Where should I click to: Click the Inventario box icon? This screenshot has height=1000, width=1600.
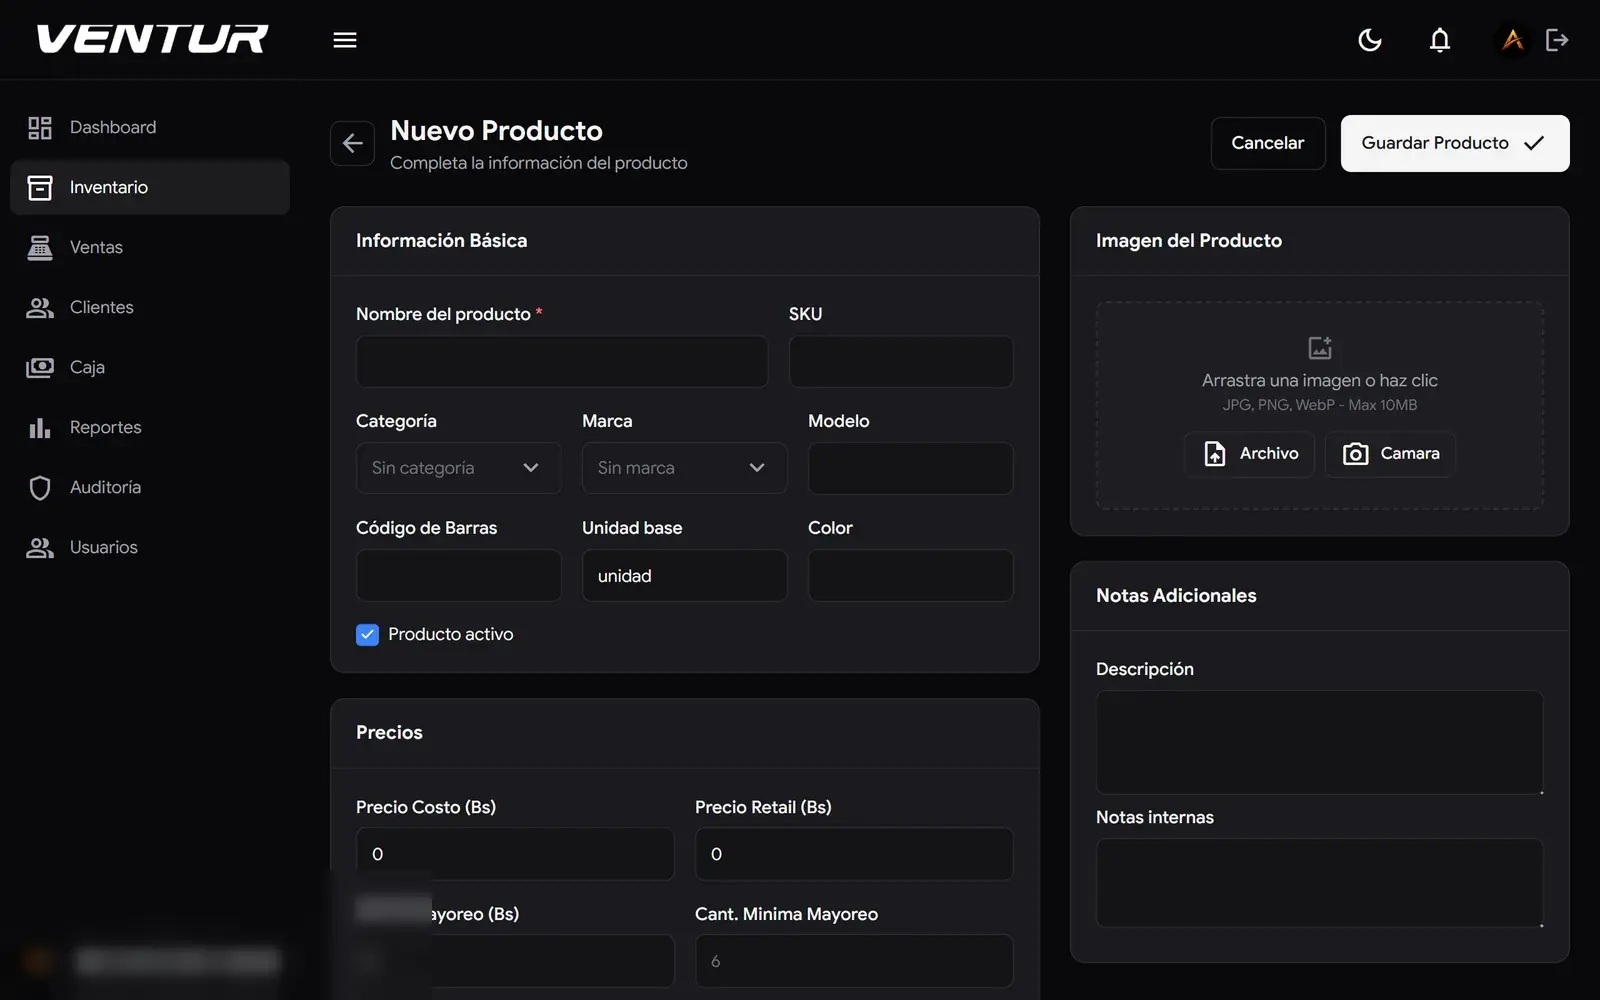point(40,188)
